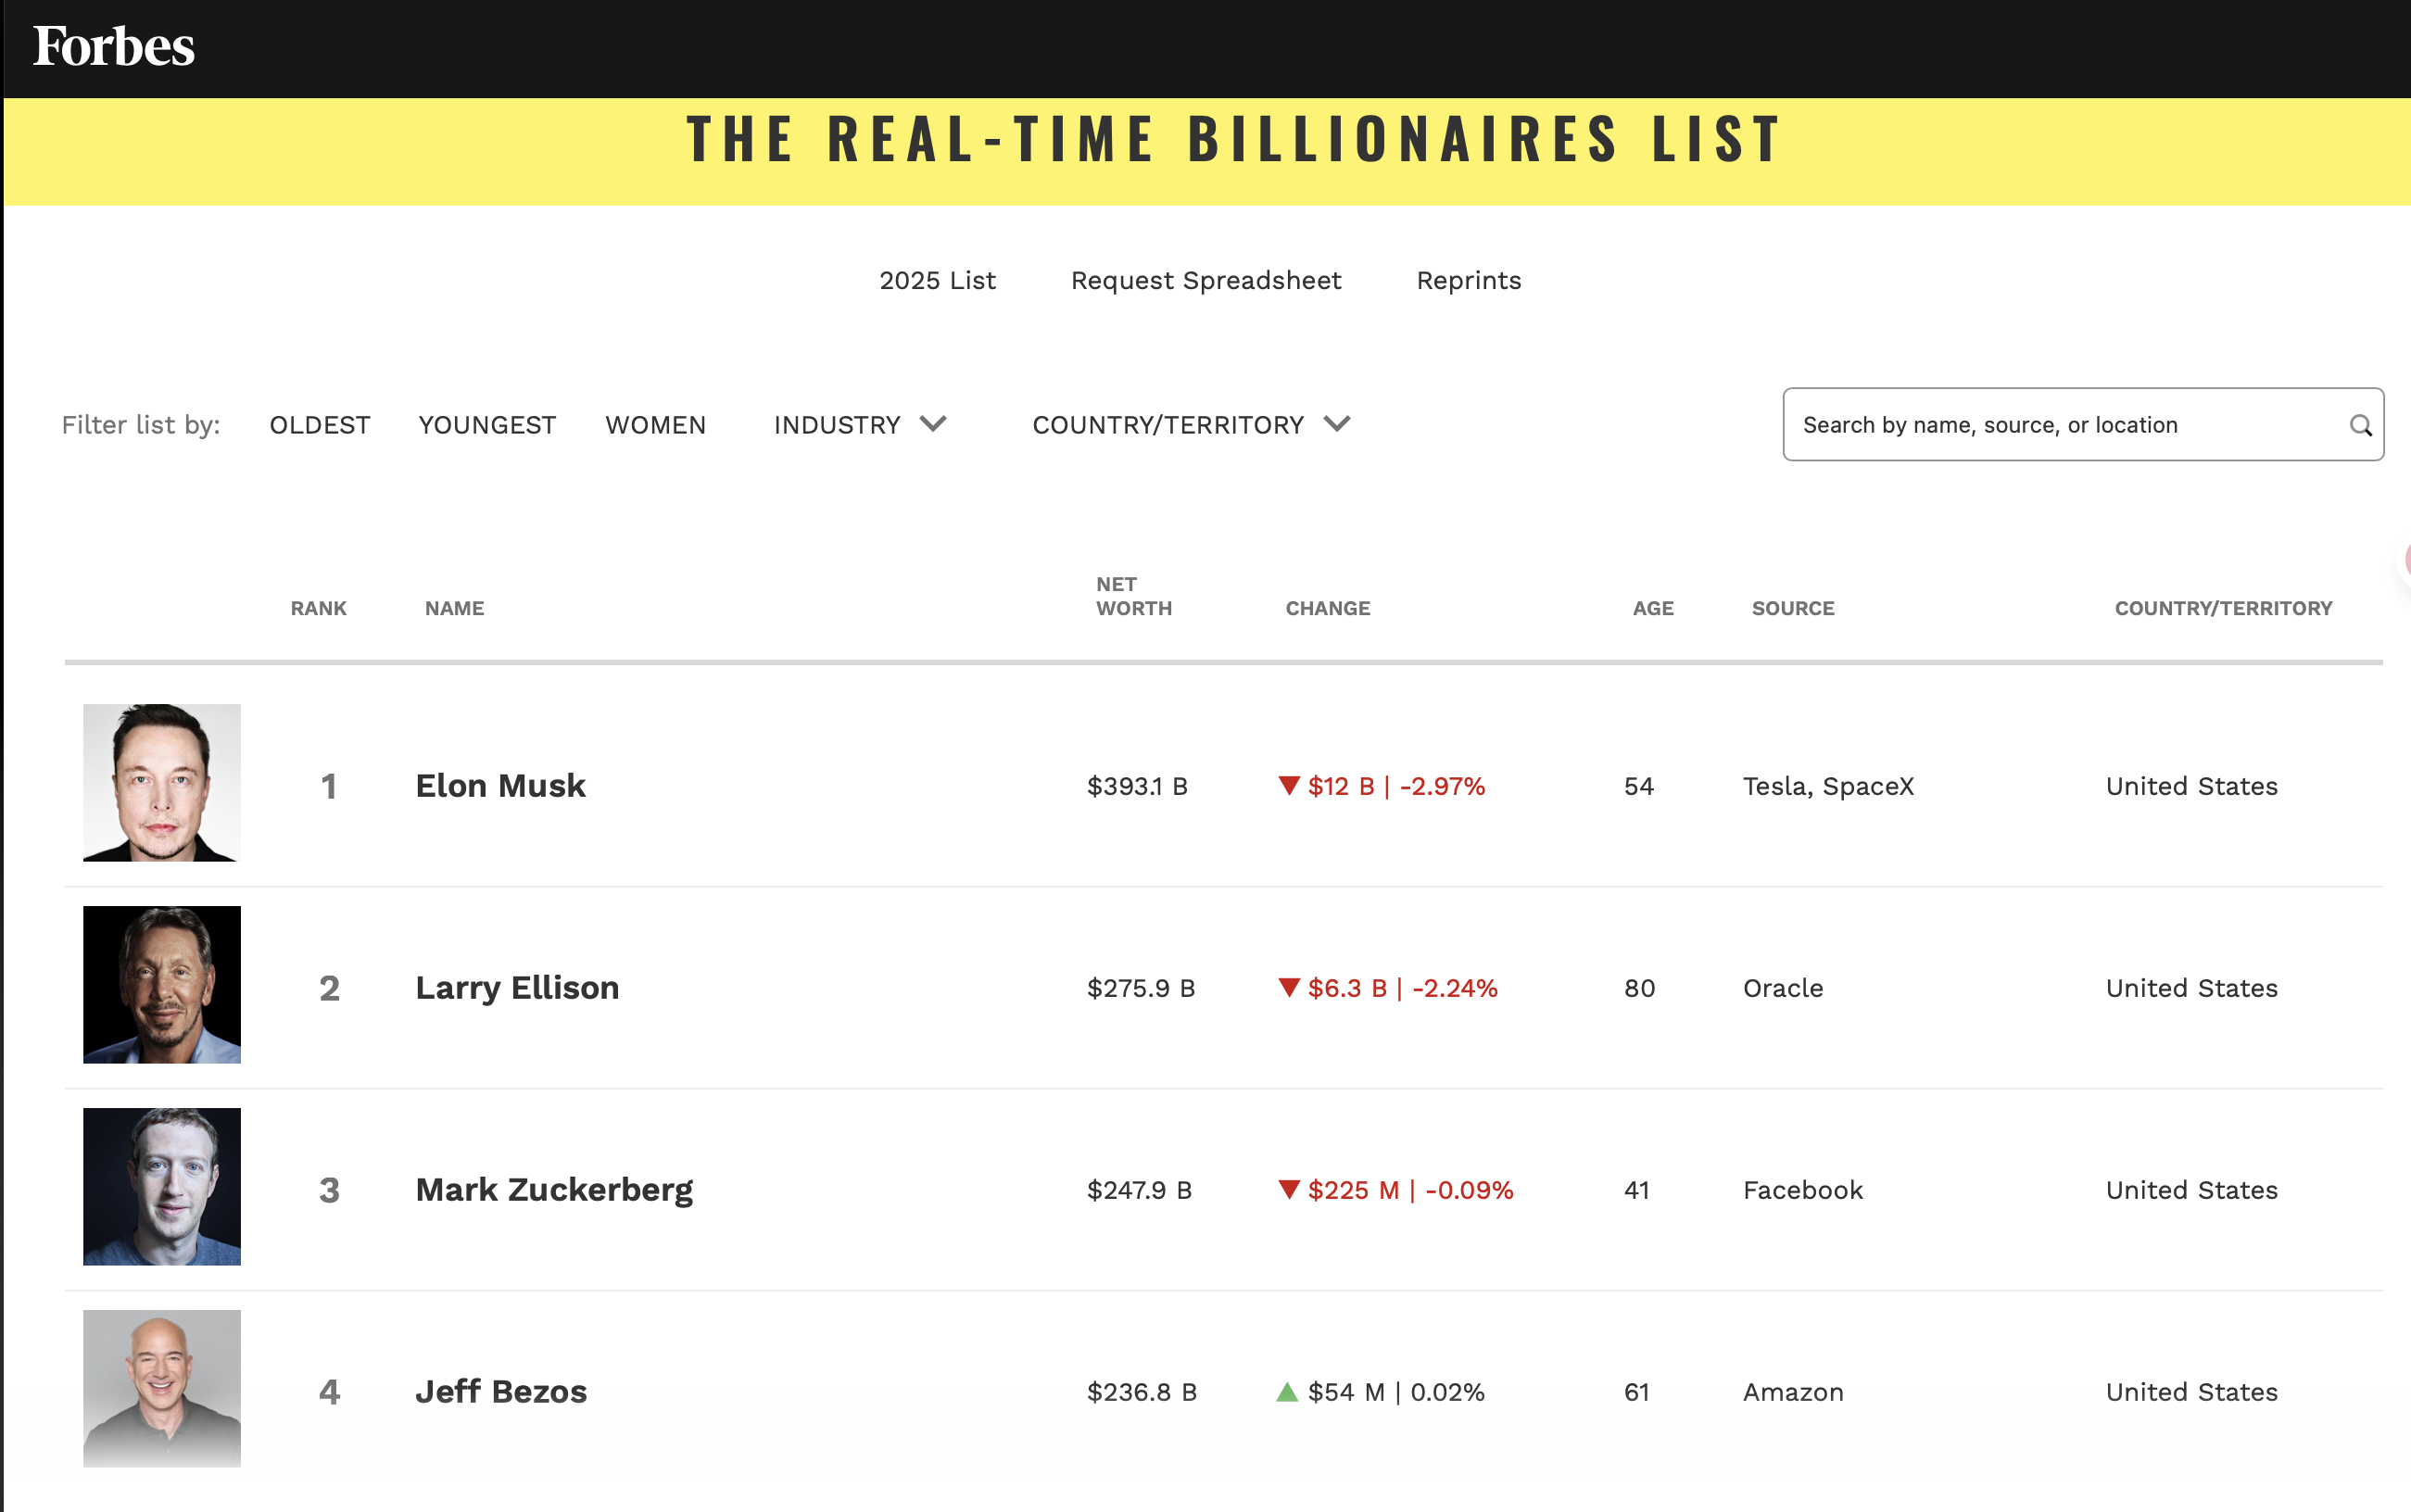Open the Country/Territory filter dropdown
The height and width of the screenshot is (1512, 2411).
click(1190, 425)
